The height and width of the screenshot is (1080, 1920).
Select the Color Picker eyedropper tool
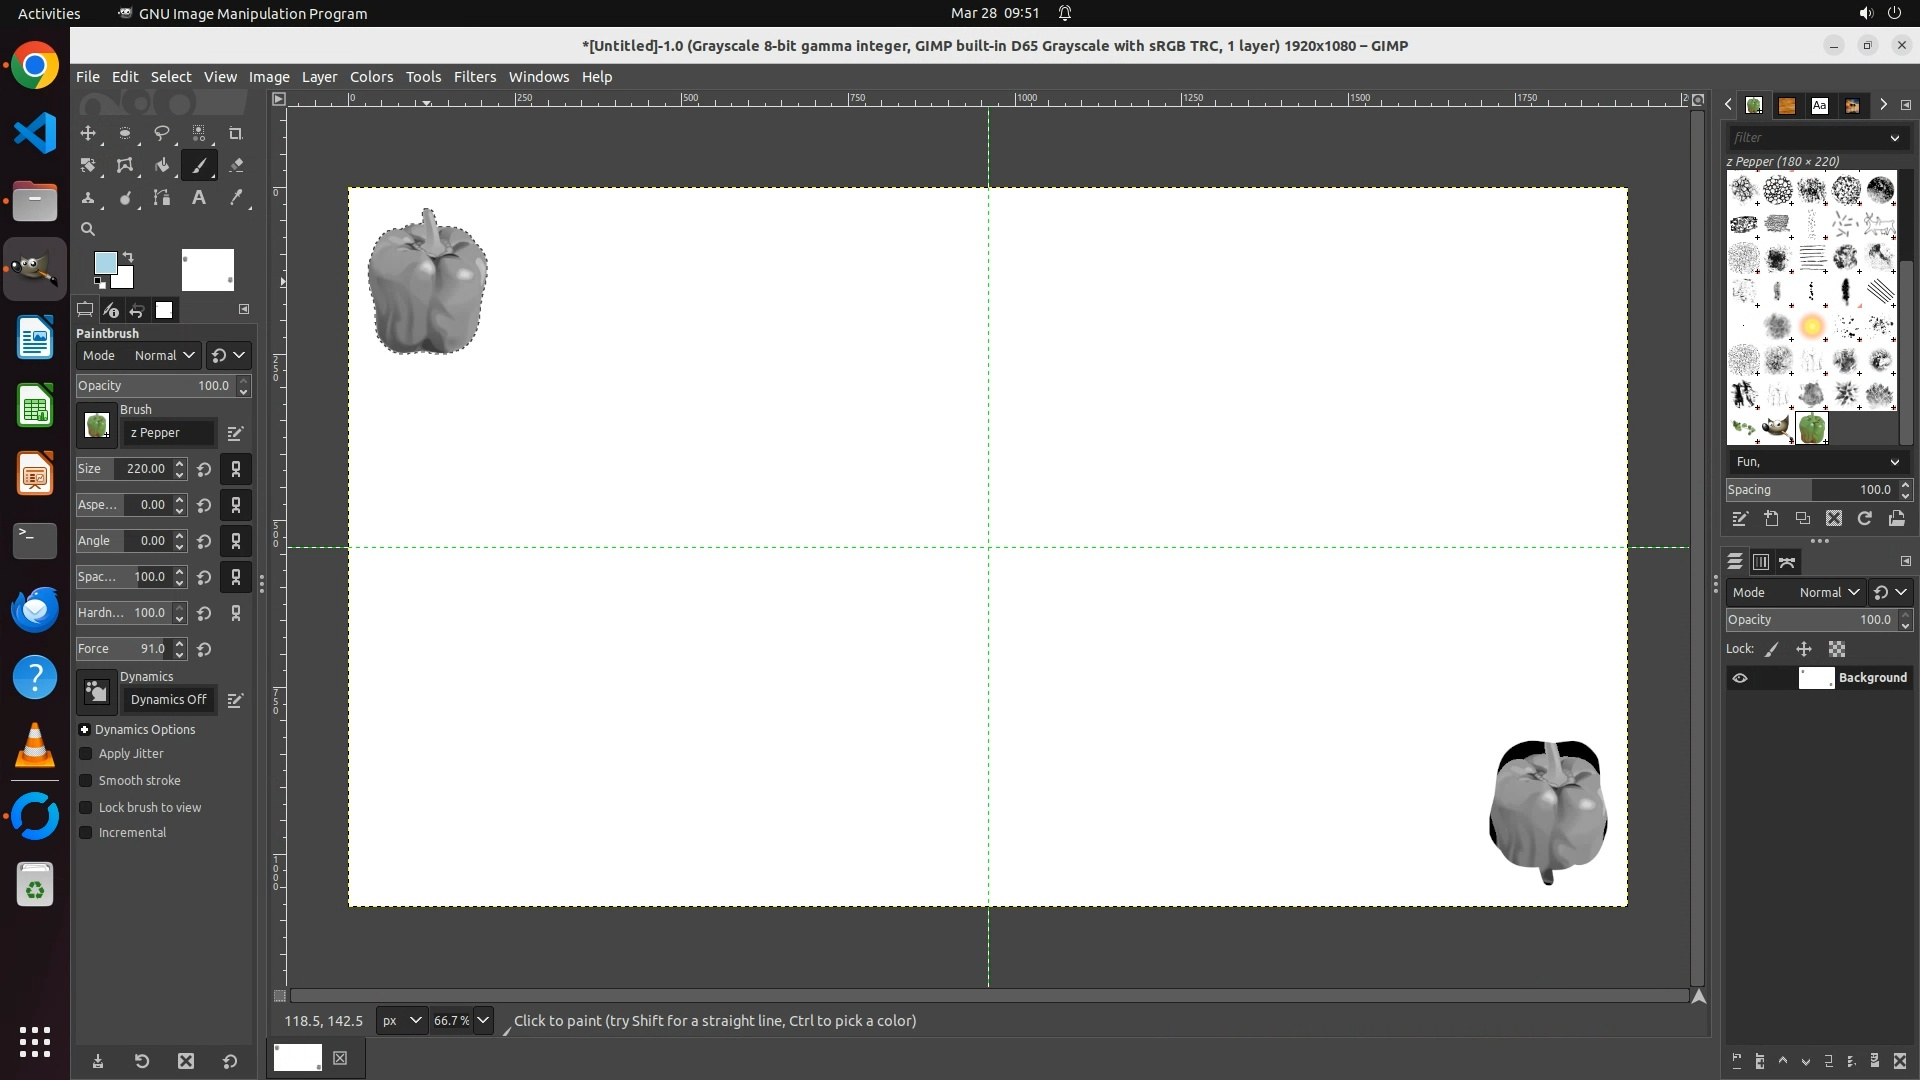pyautogui.click(x=236, y=197)
